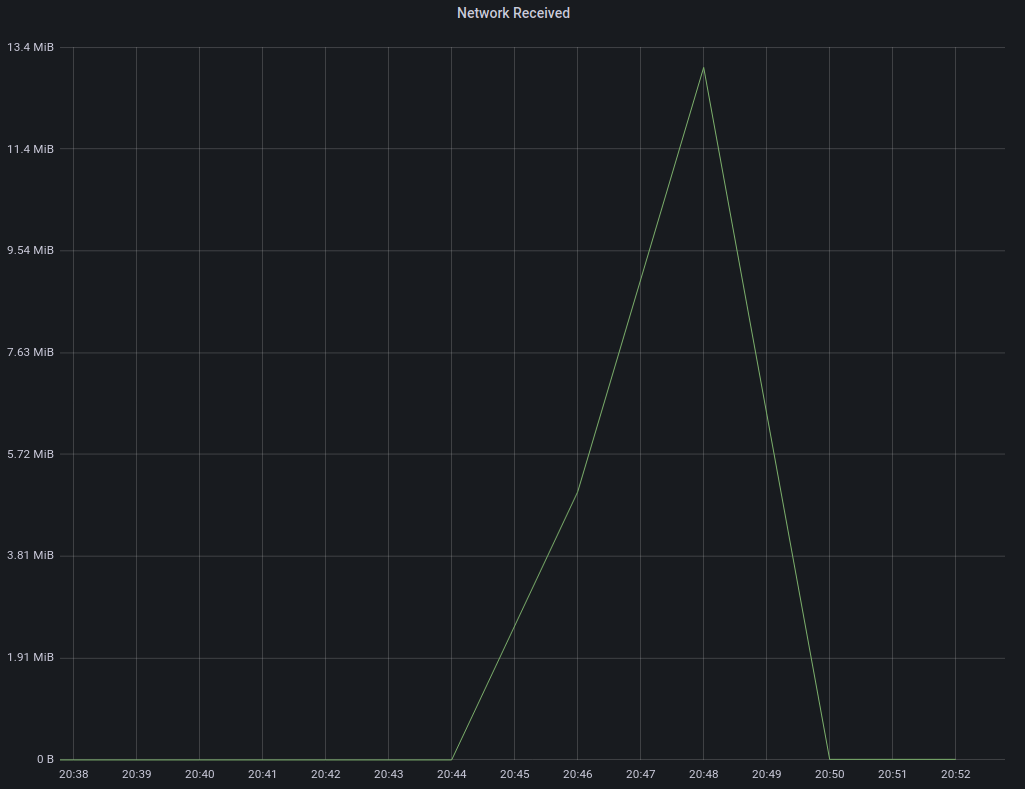Click the 20:44 time axis label
Screen dimensions: 1025x789
(452, 775)
